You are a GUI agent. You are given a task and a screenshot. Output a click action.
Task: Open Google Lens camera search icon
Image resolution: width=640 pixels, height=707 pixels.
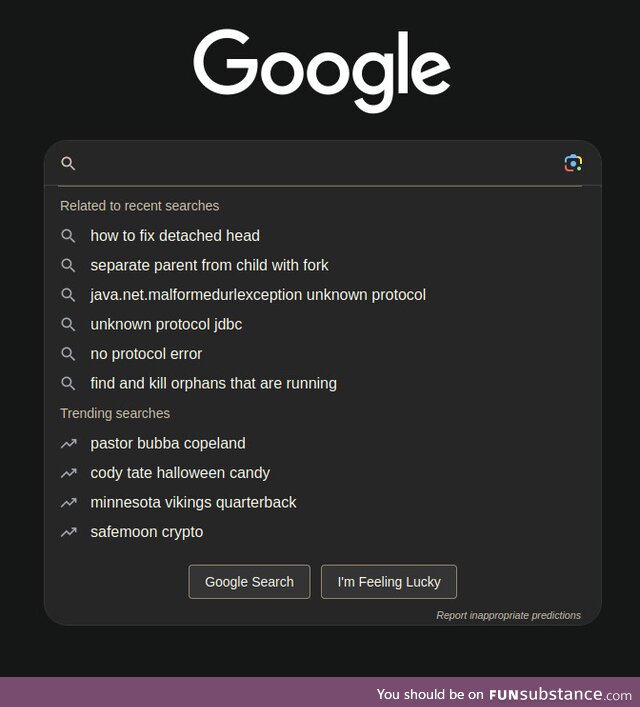click(573, 163)
